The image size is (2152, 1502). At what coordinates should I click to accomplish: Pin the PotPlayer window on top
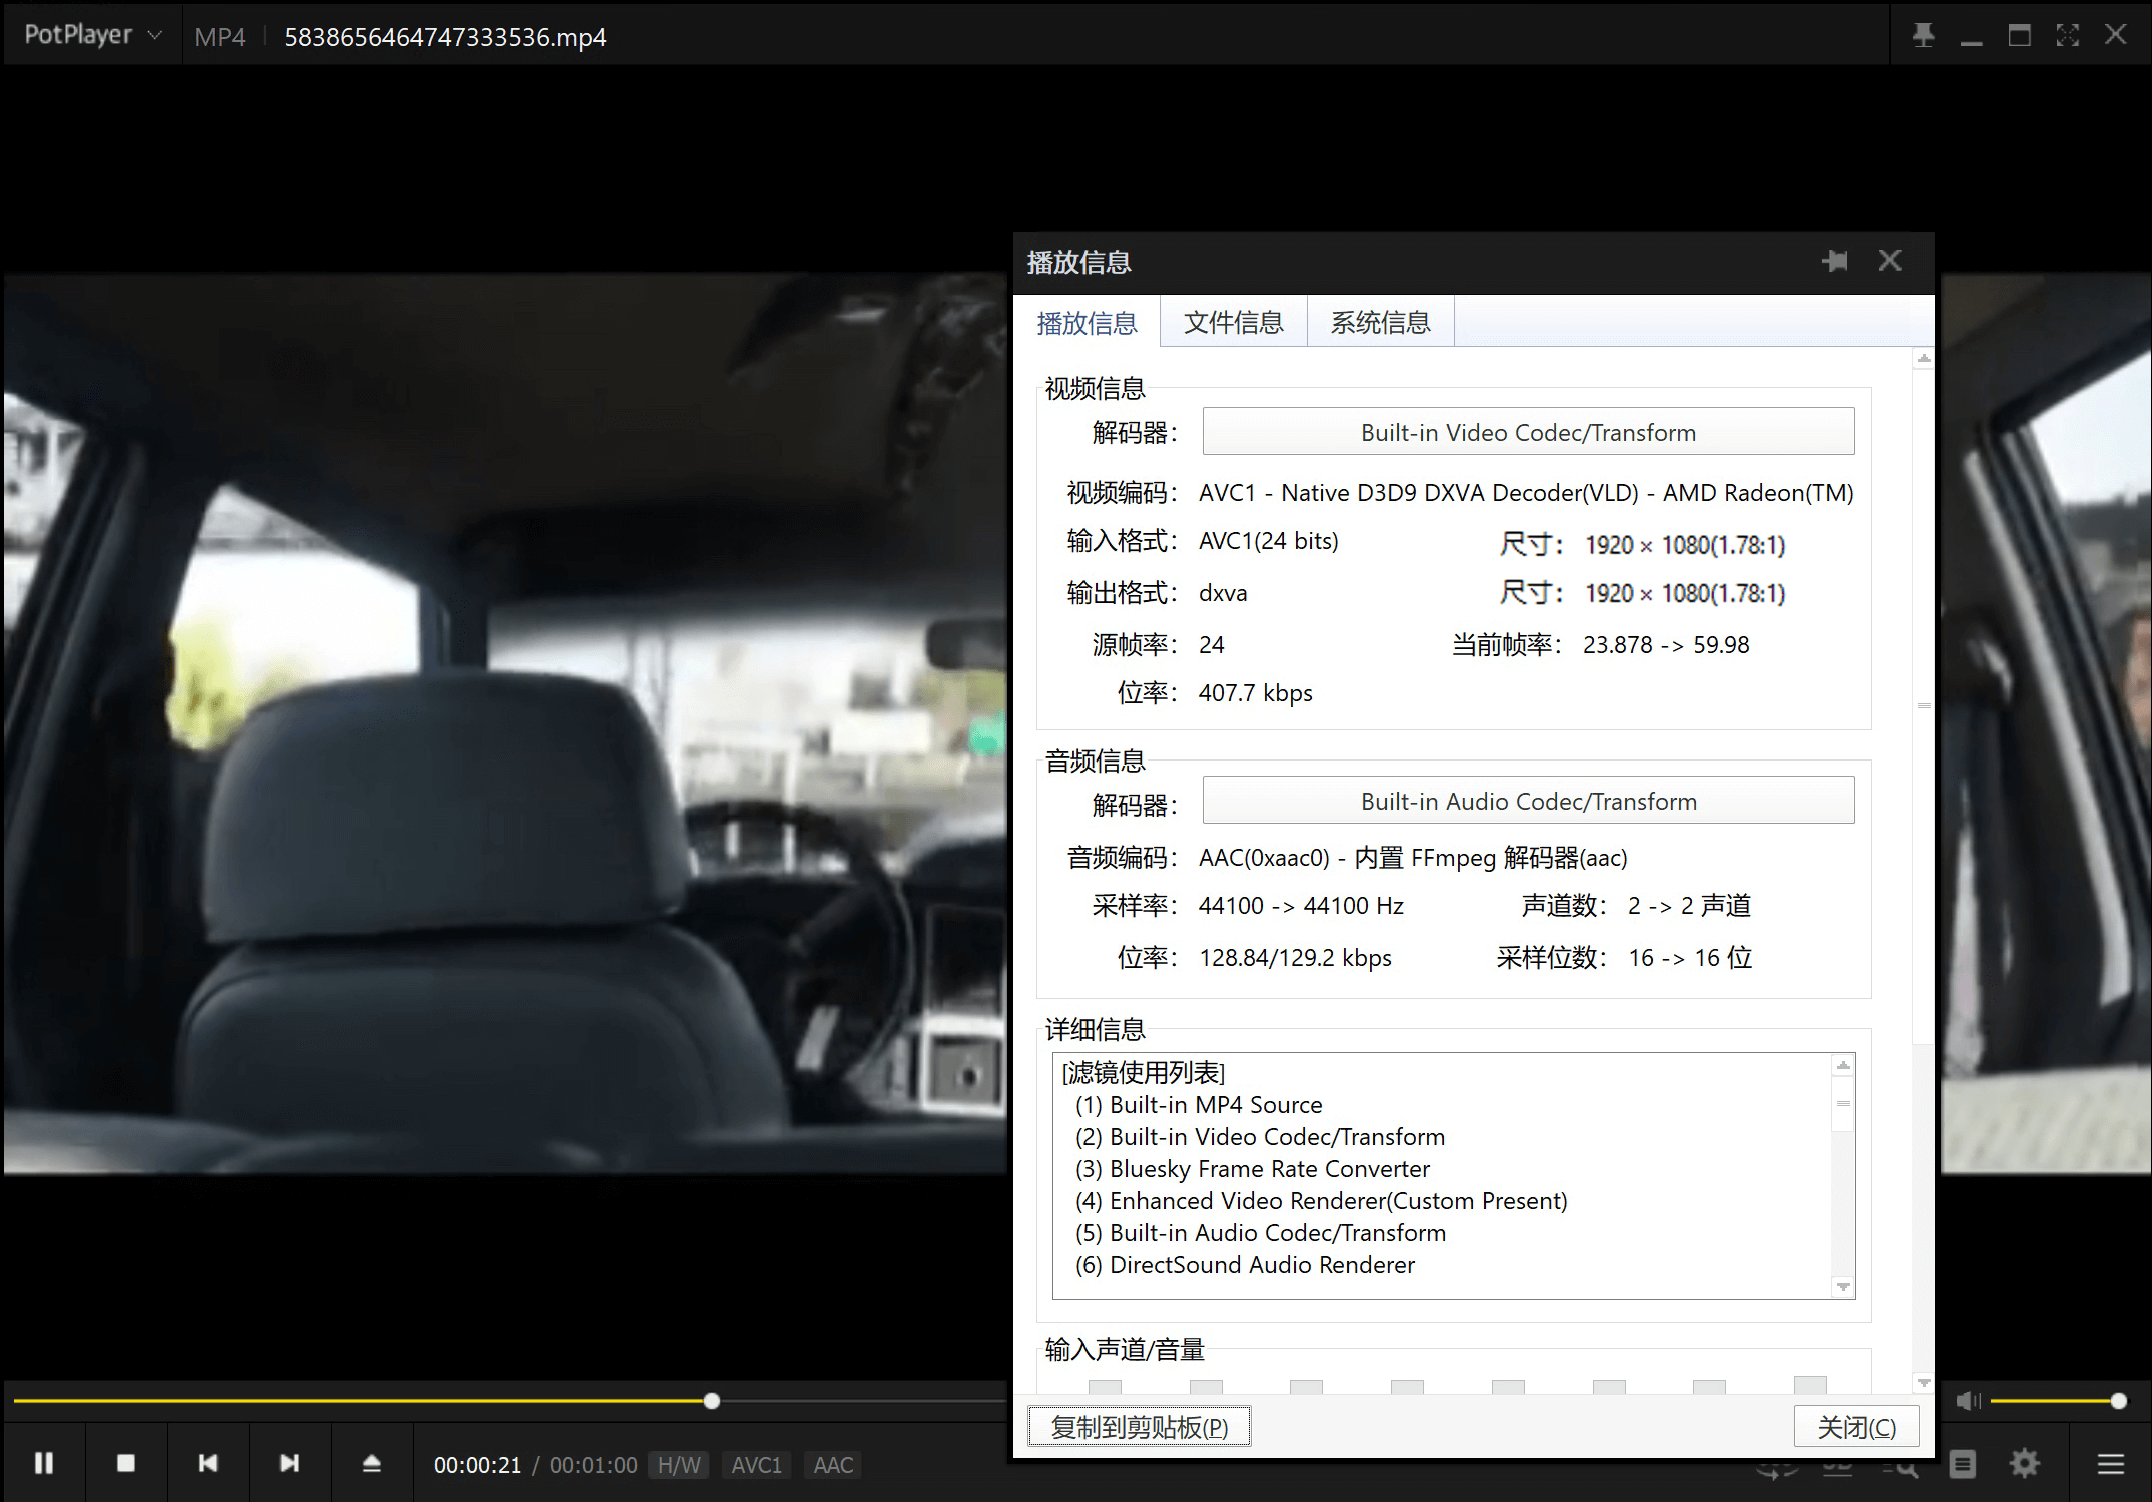(x=1923, y=36)
